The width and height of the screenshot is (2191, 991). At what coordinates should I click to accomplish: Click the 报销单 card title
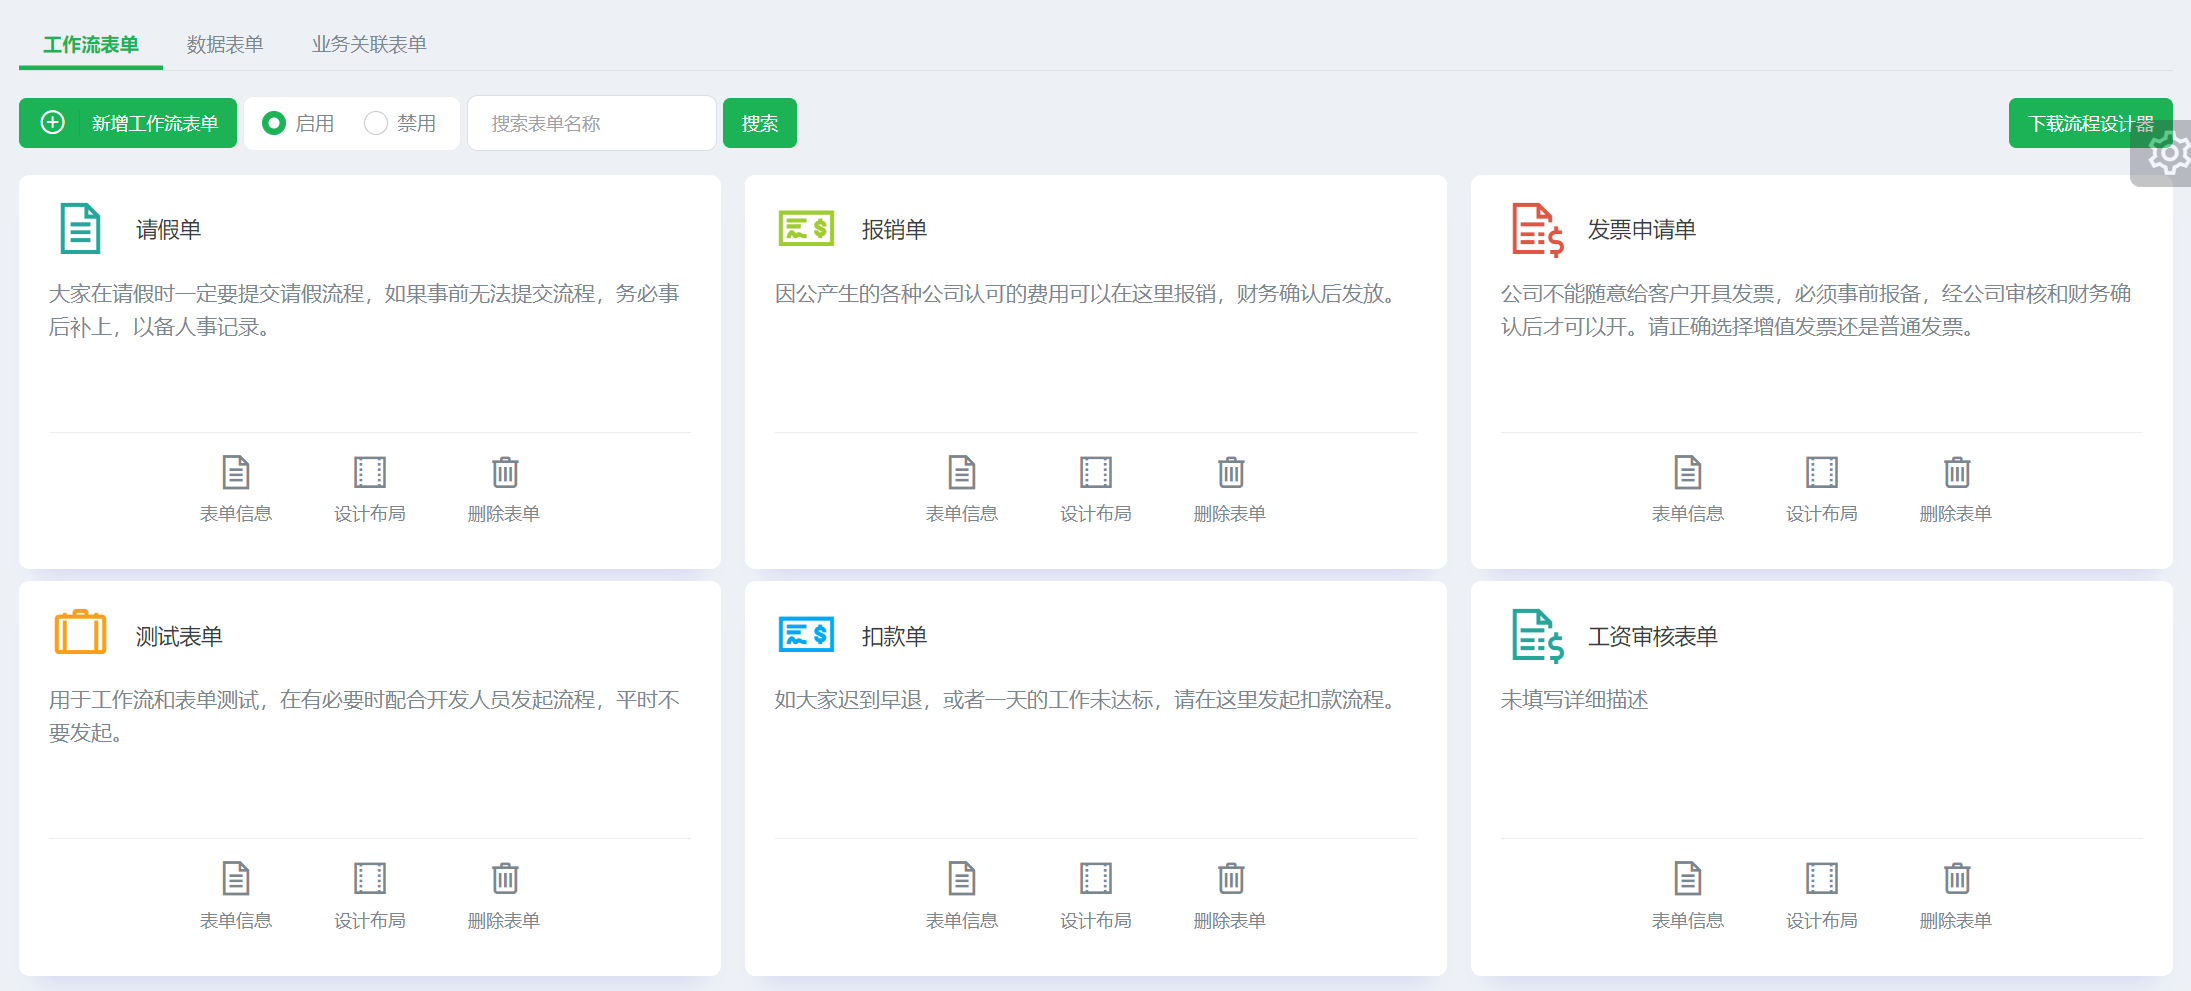(x=894, y=230)
